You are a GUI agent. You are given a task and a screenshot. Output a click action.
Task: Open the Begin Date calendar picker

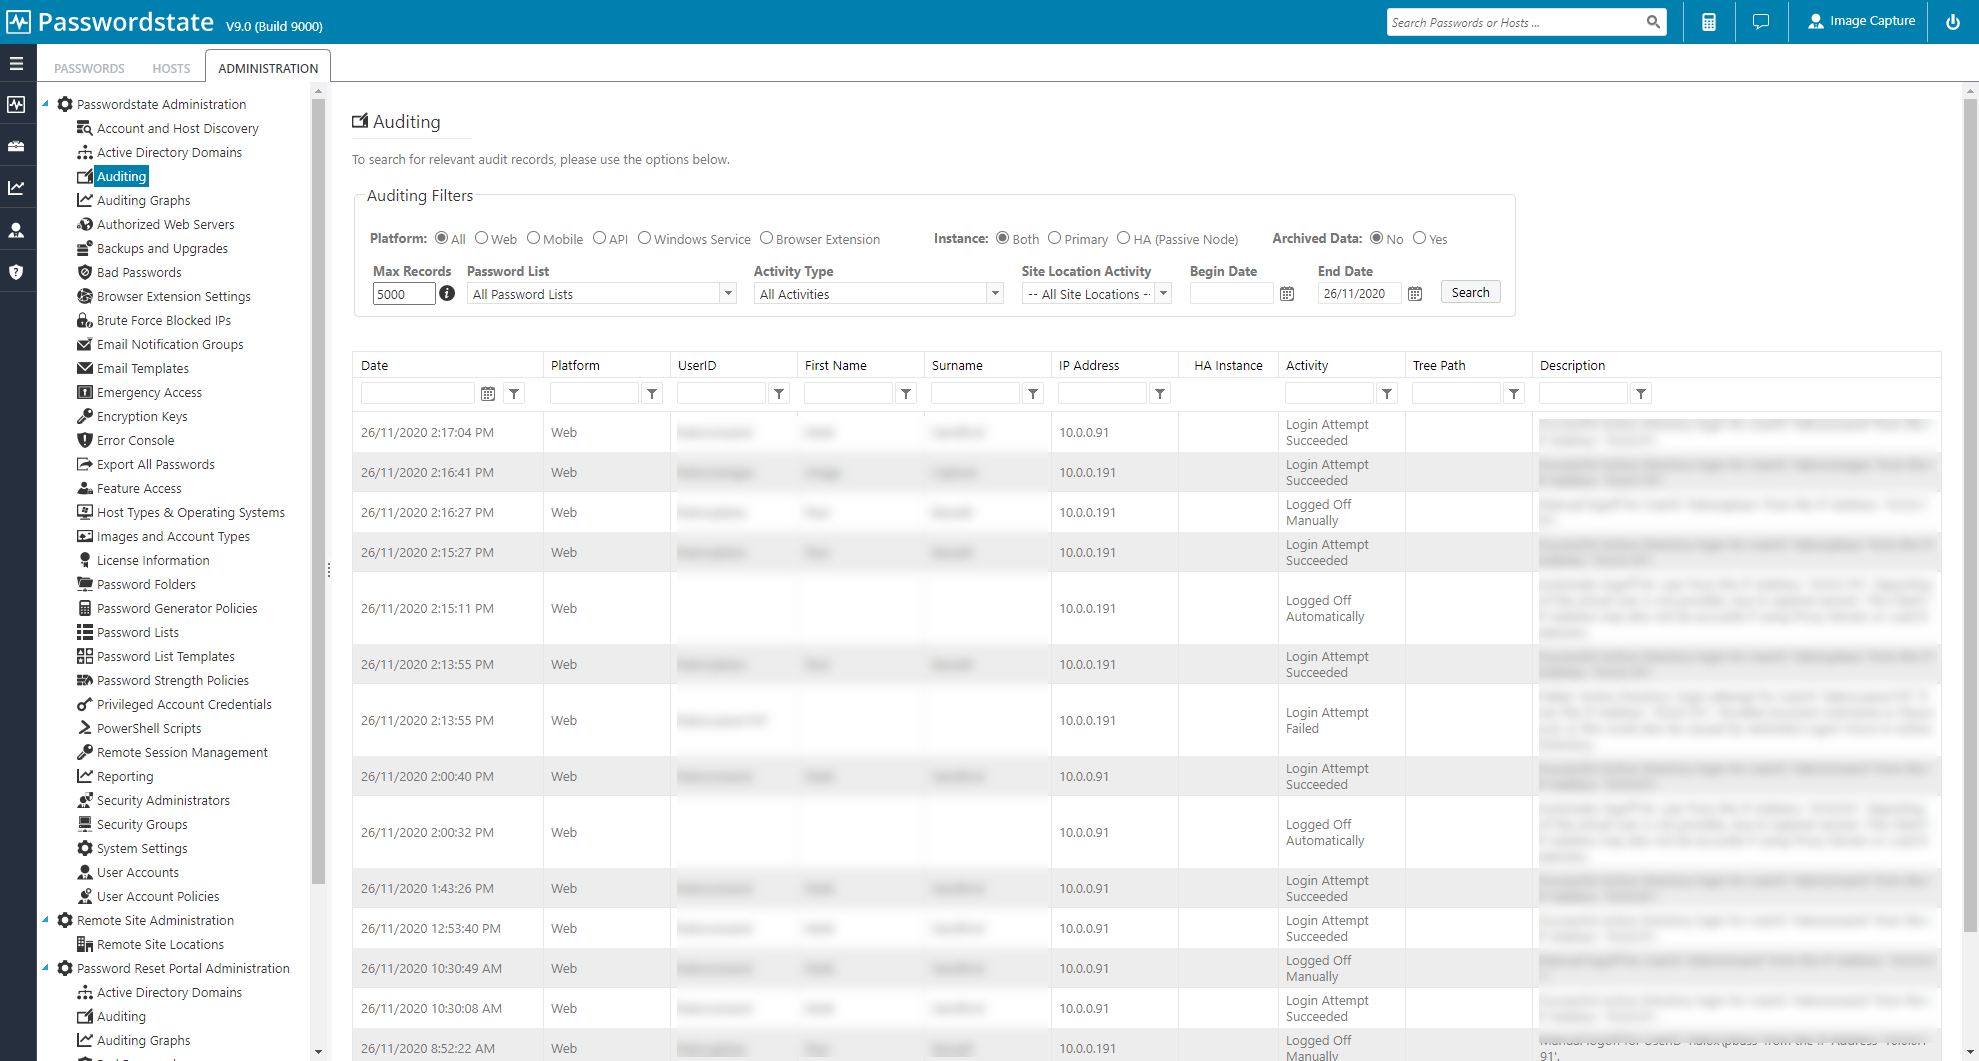(1287, 294)
